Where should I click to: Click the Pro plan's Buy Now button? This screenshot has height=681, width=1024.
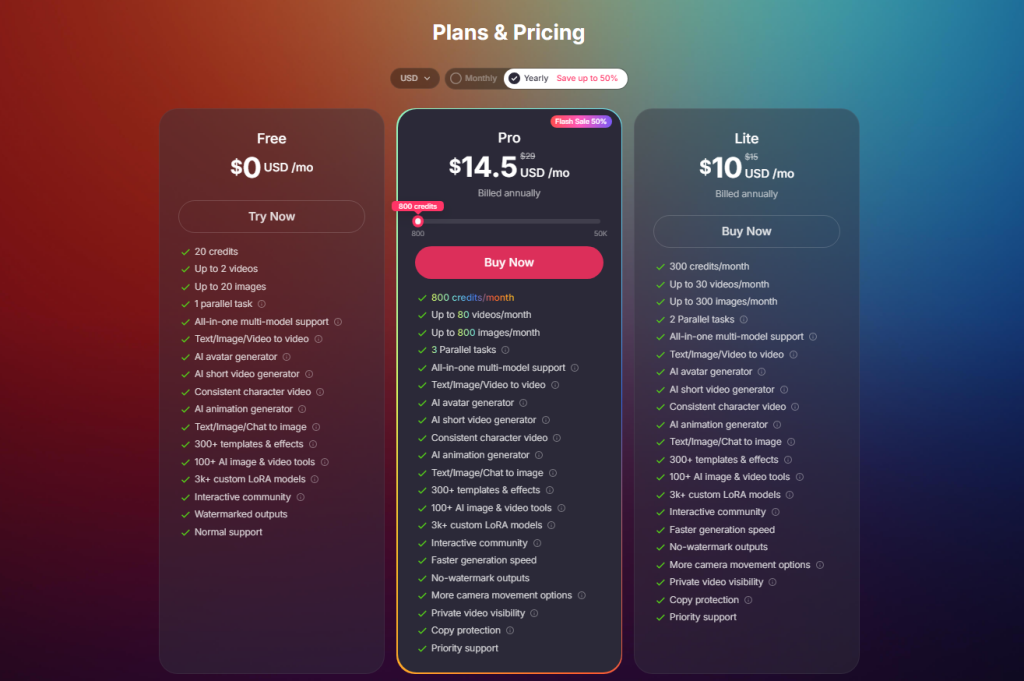509,262
